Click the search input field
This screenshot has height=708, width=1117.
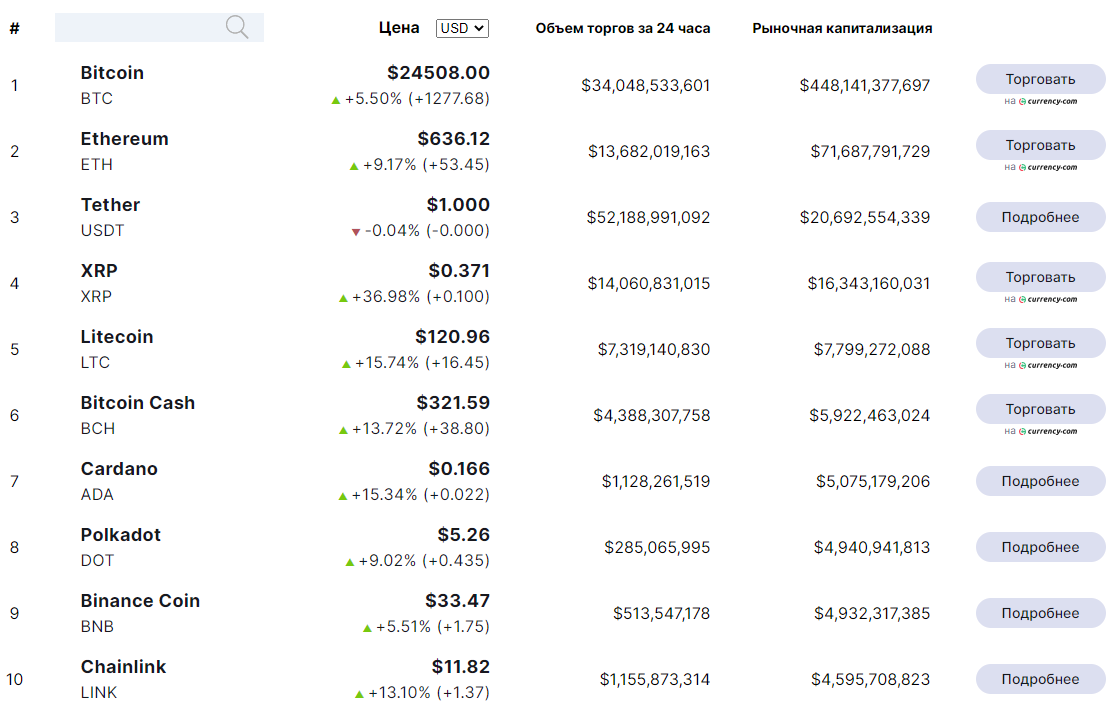pos(140,27)
